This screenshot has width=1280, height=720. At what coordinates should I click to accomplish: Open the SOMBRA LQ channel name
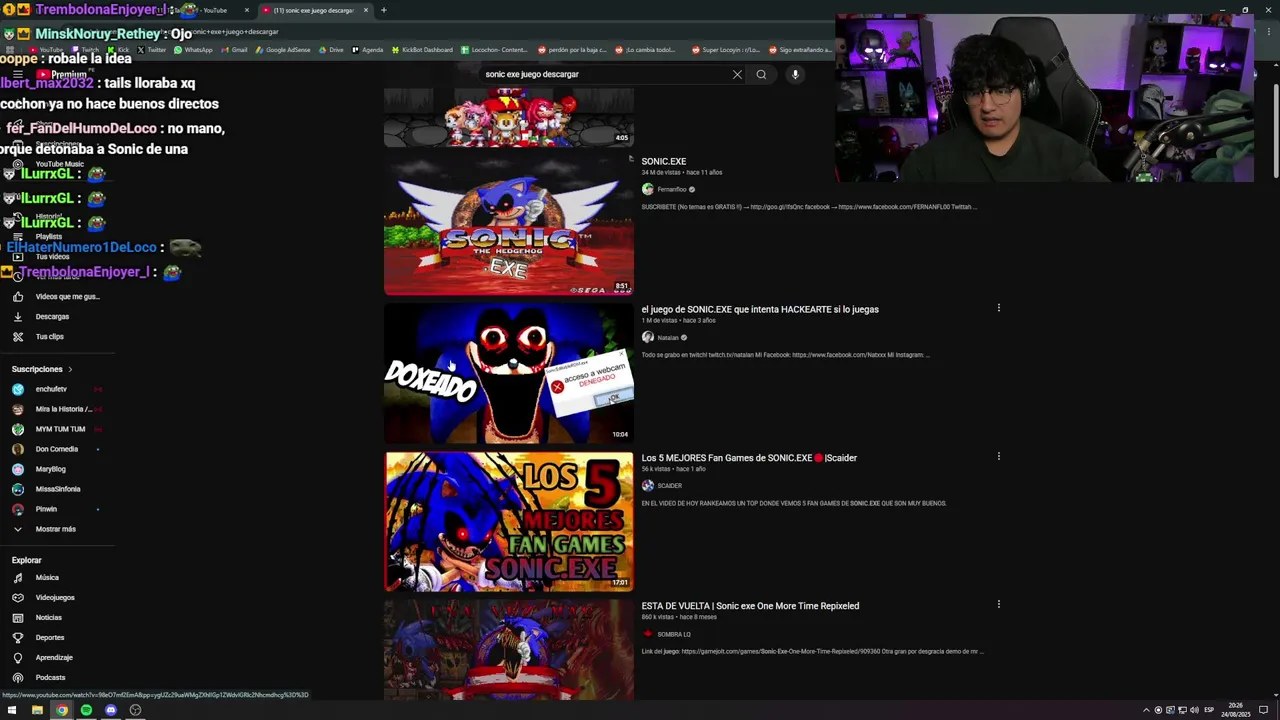(x=674, y=634)
